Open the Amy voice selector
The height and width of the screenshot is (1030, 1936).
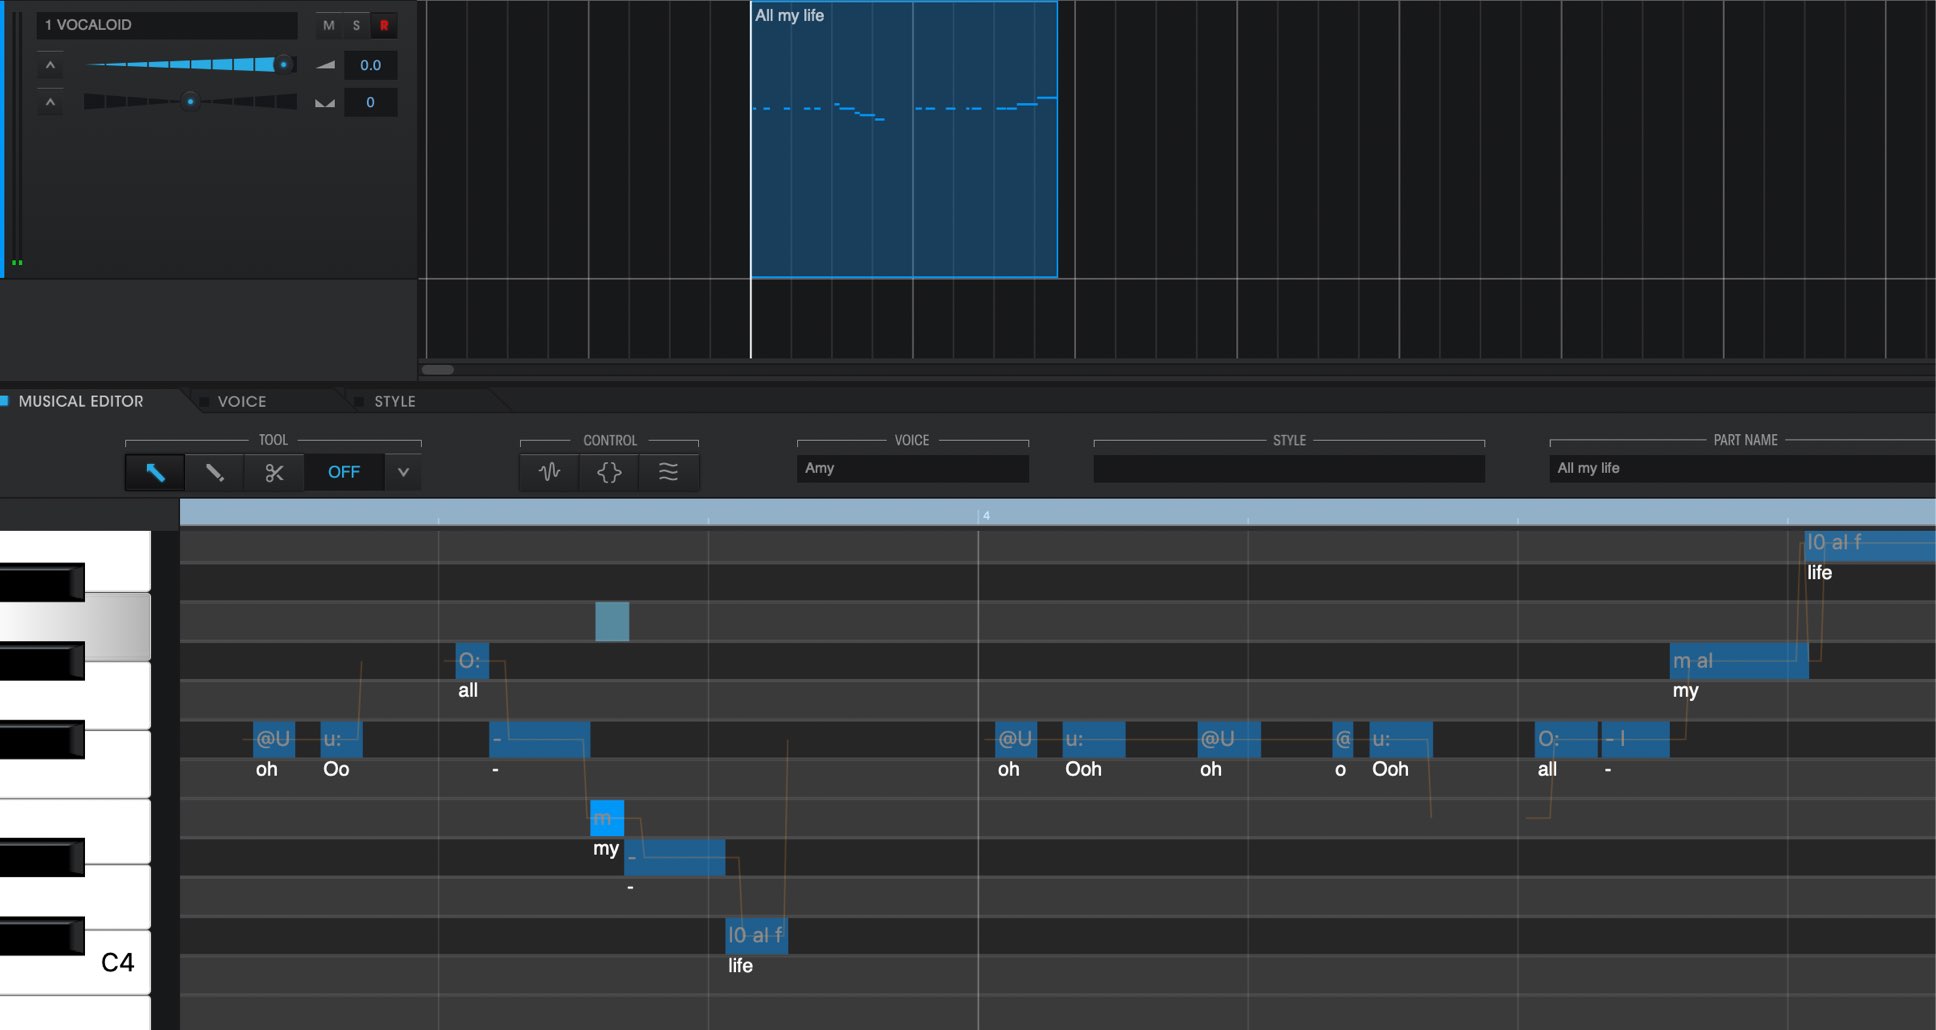pyautogui.click(x=912, y=468)
